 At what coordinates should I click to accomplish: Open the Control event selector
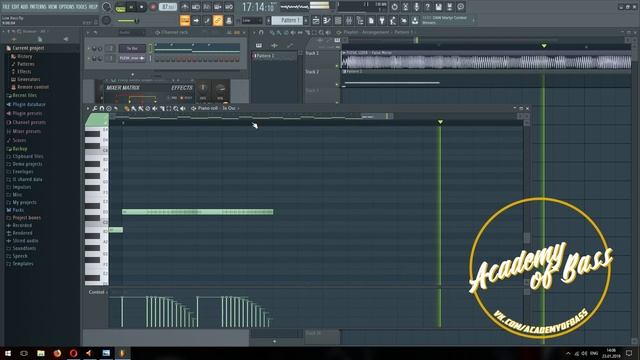[98, 292]
